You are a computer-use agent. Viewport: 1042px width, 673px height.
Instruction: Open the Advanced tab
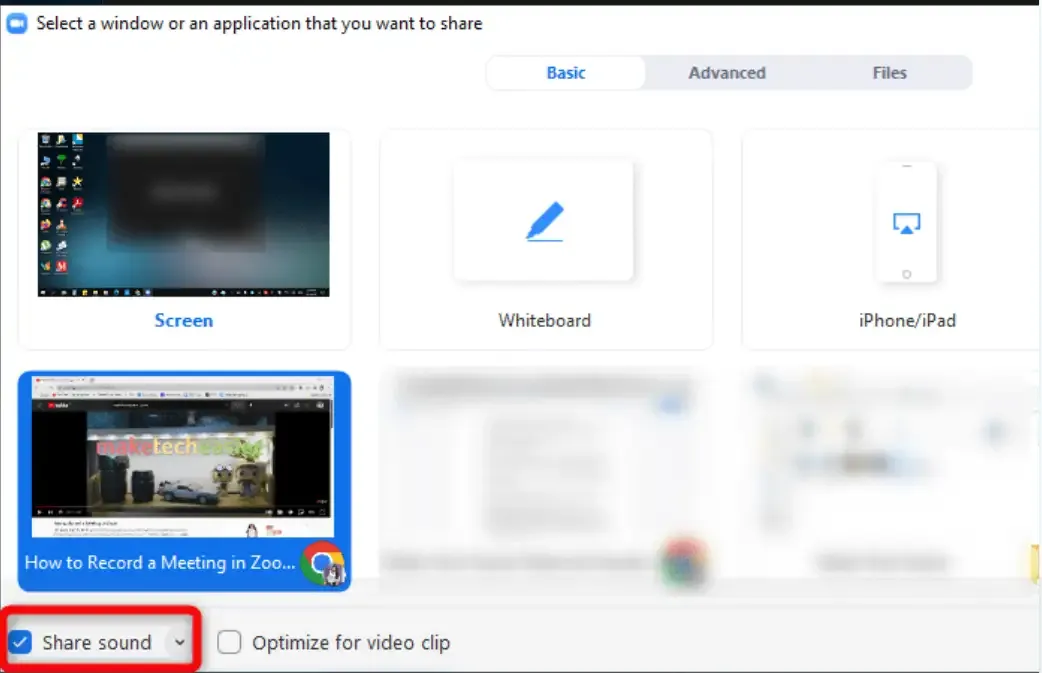coord(727,73)
